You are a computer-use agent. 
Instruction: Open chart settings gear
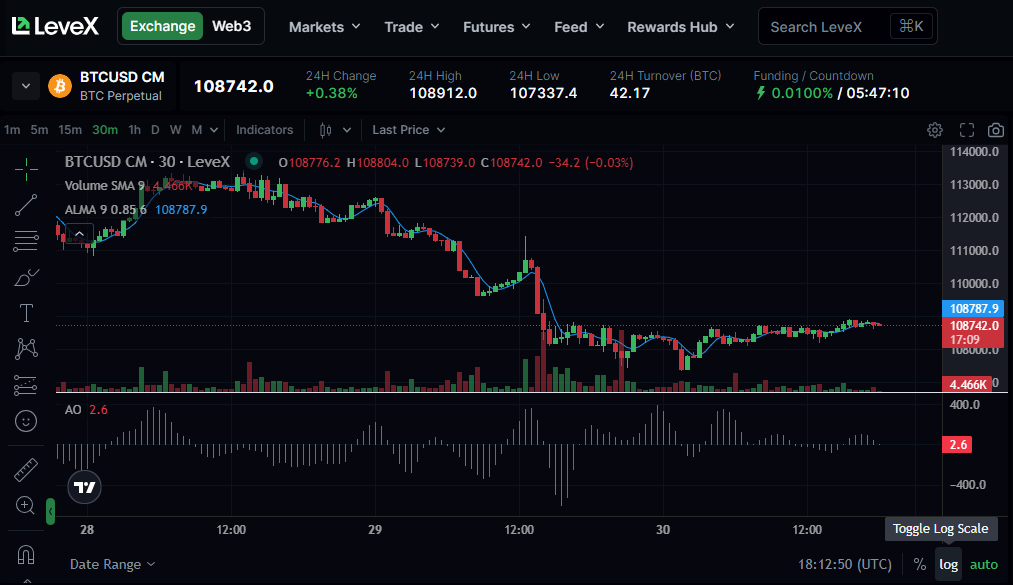(x=935, y=130)
